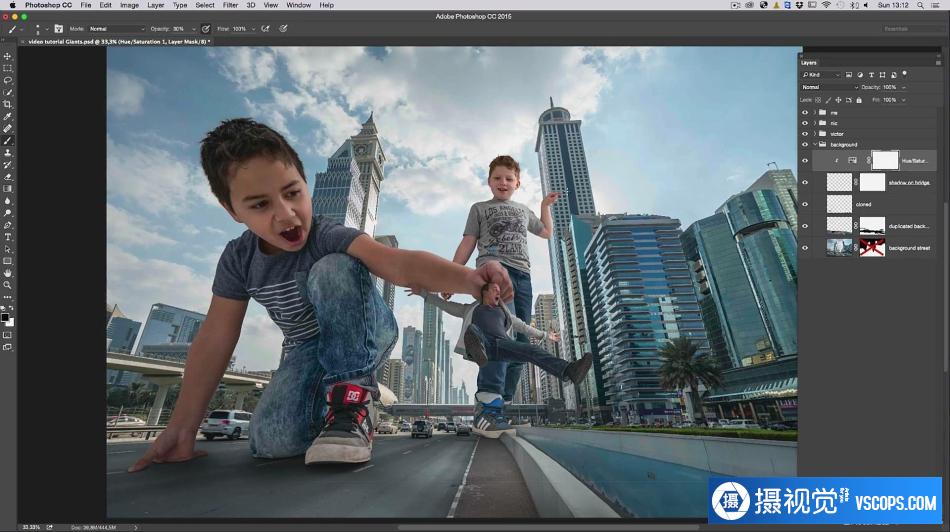Open the brush panel toggle in options bar
This screenshot has width=950, height=532.
coord(58,28)
